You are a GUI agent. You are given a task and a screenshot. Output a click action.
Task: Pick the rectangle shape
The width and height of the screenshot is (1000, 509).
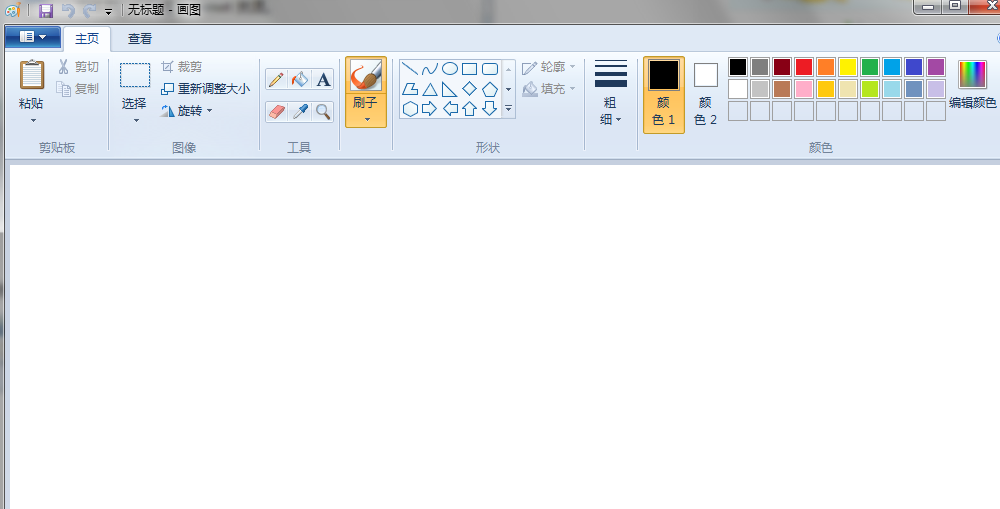coord(470,69)
